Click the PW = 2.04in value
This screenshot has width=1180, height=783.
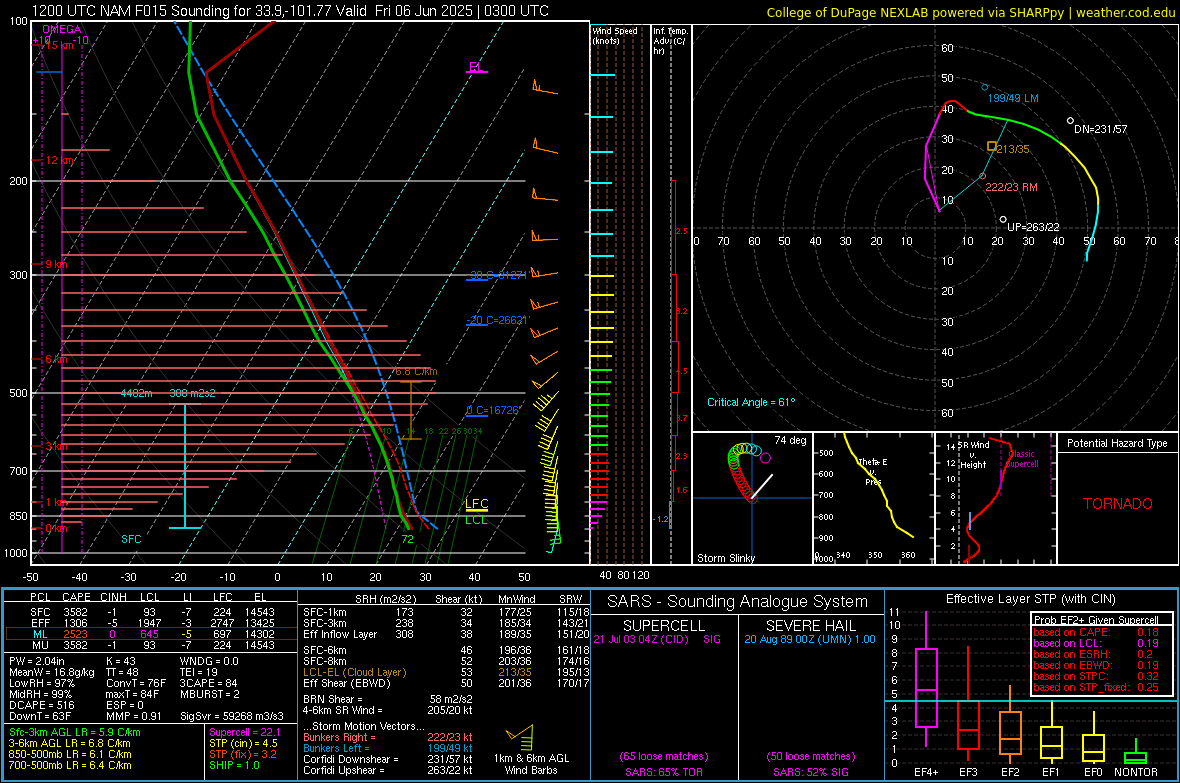37,661
